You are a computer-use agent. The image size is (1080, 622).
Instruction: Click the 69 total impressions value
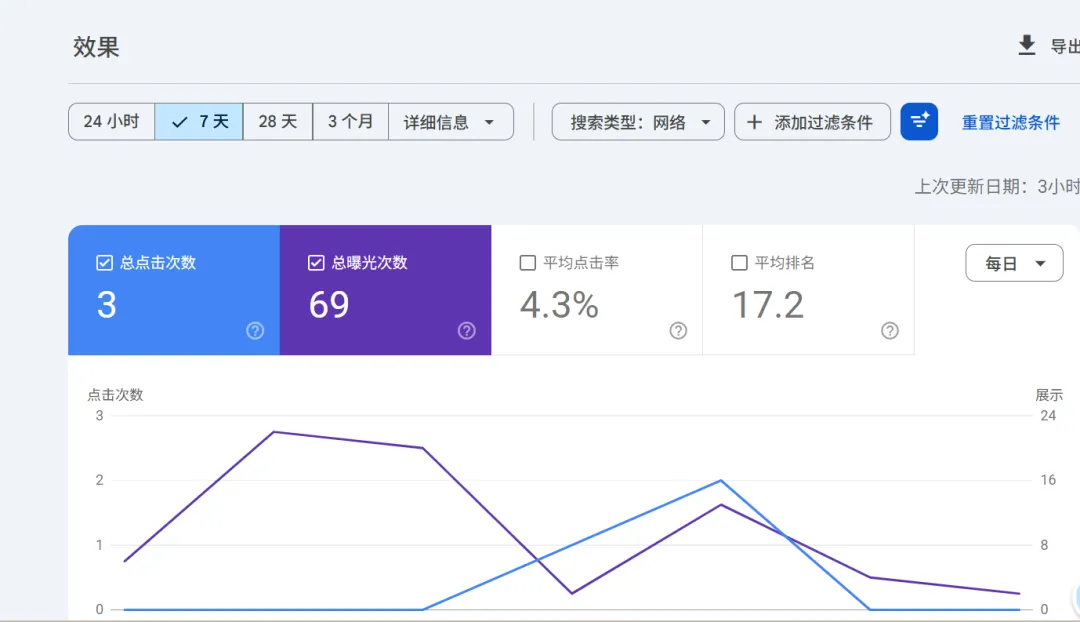329,304
